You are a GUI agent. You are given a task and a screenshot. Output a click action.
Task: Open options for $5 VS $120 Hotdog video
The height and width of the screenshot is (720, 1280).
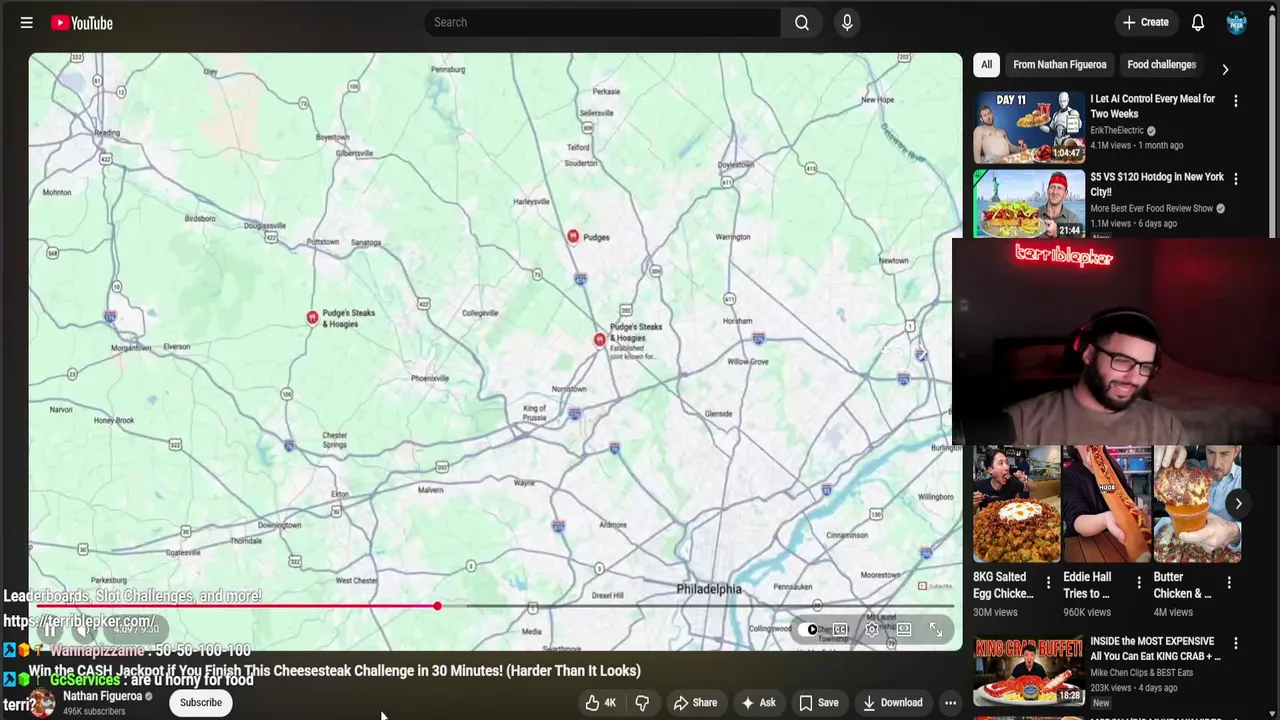[1235, 179]
